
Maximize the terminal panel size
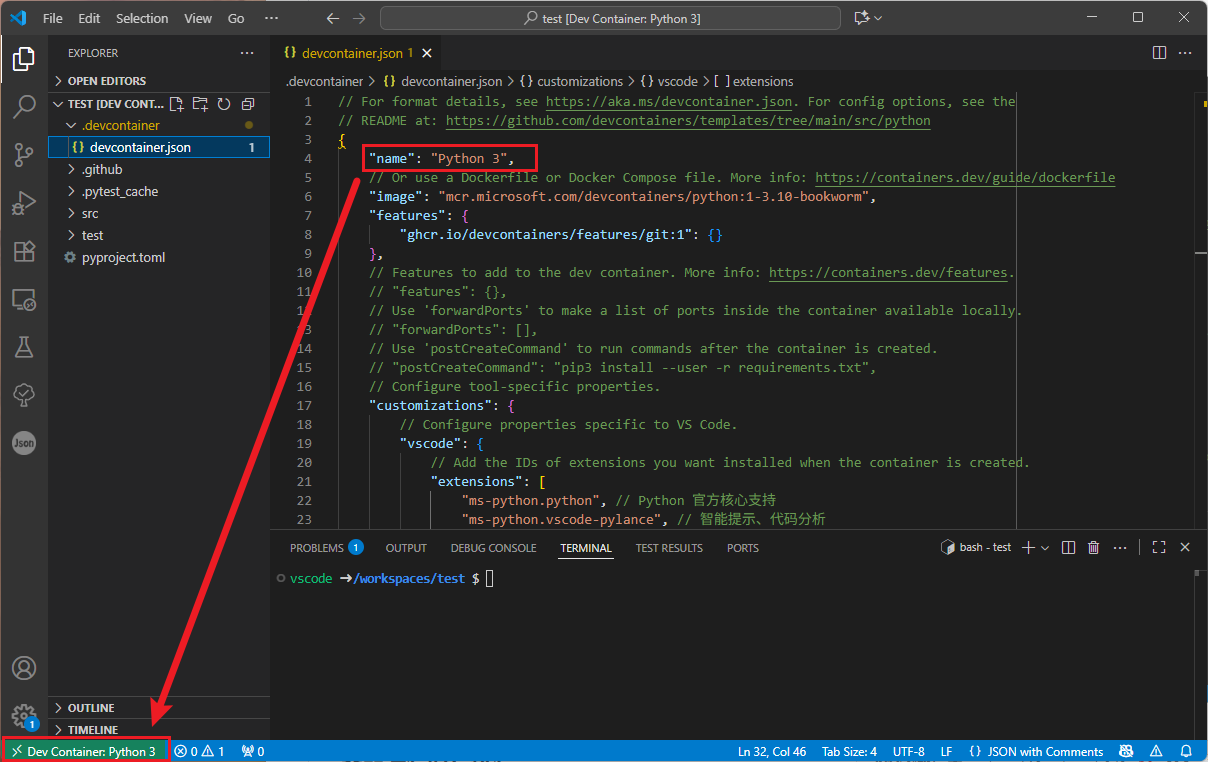(x=1159, y=547)
